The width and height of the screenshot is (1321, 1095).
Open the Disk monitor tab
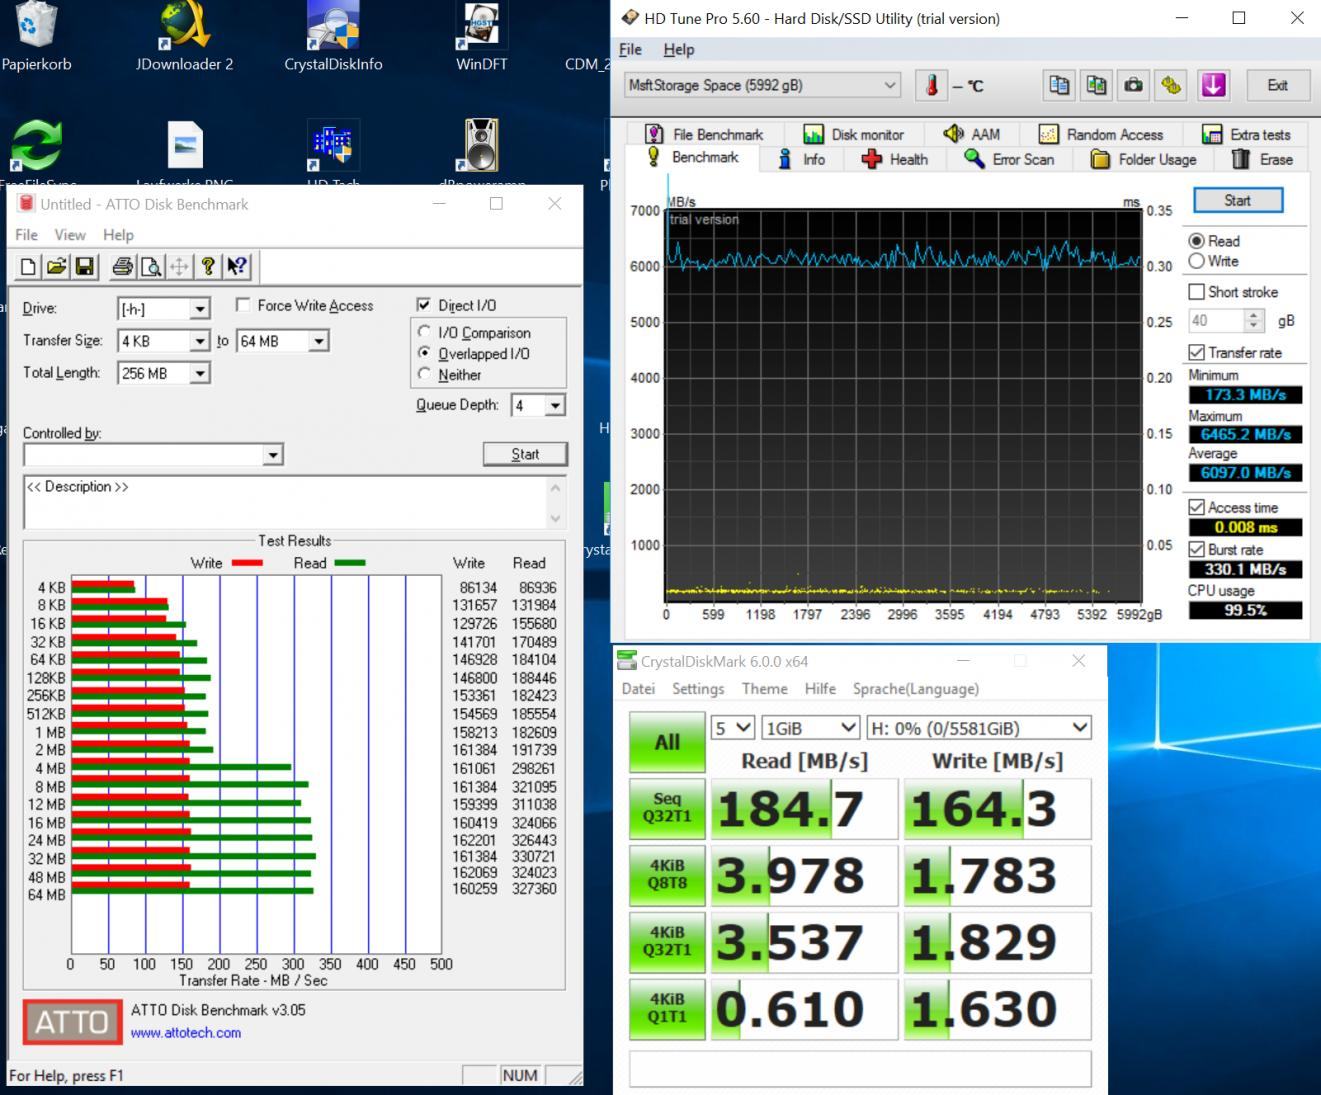click(x=854, y=134)
